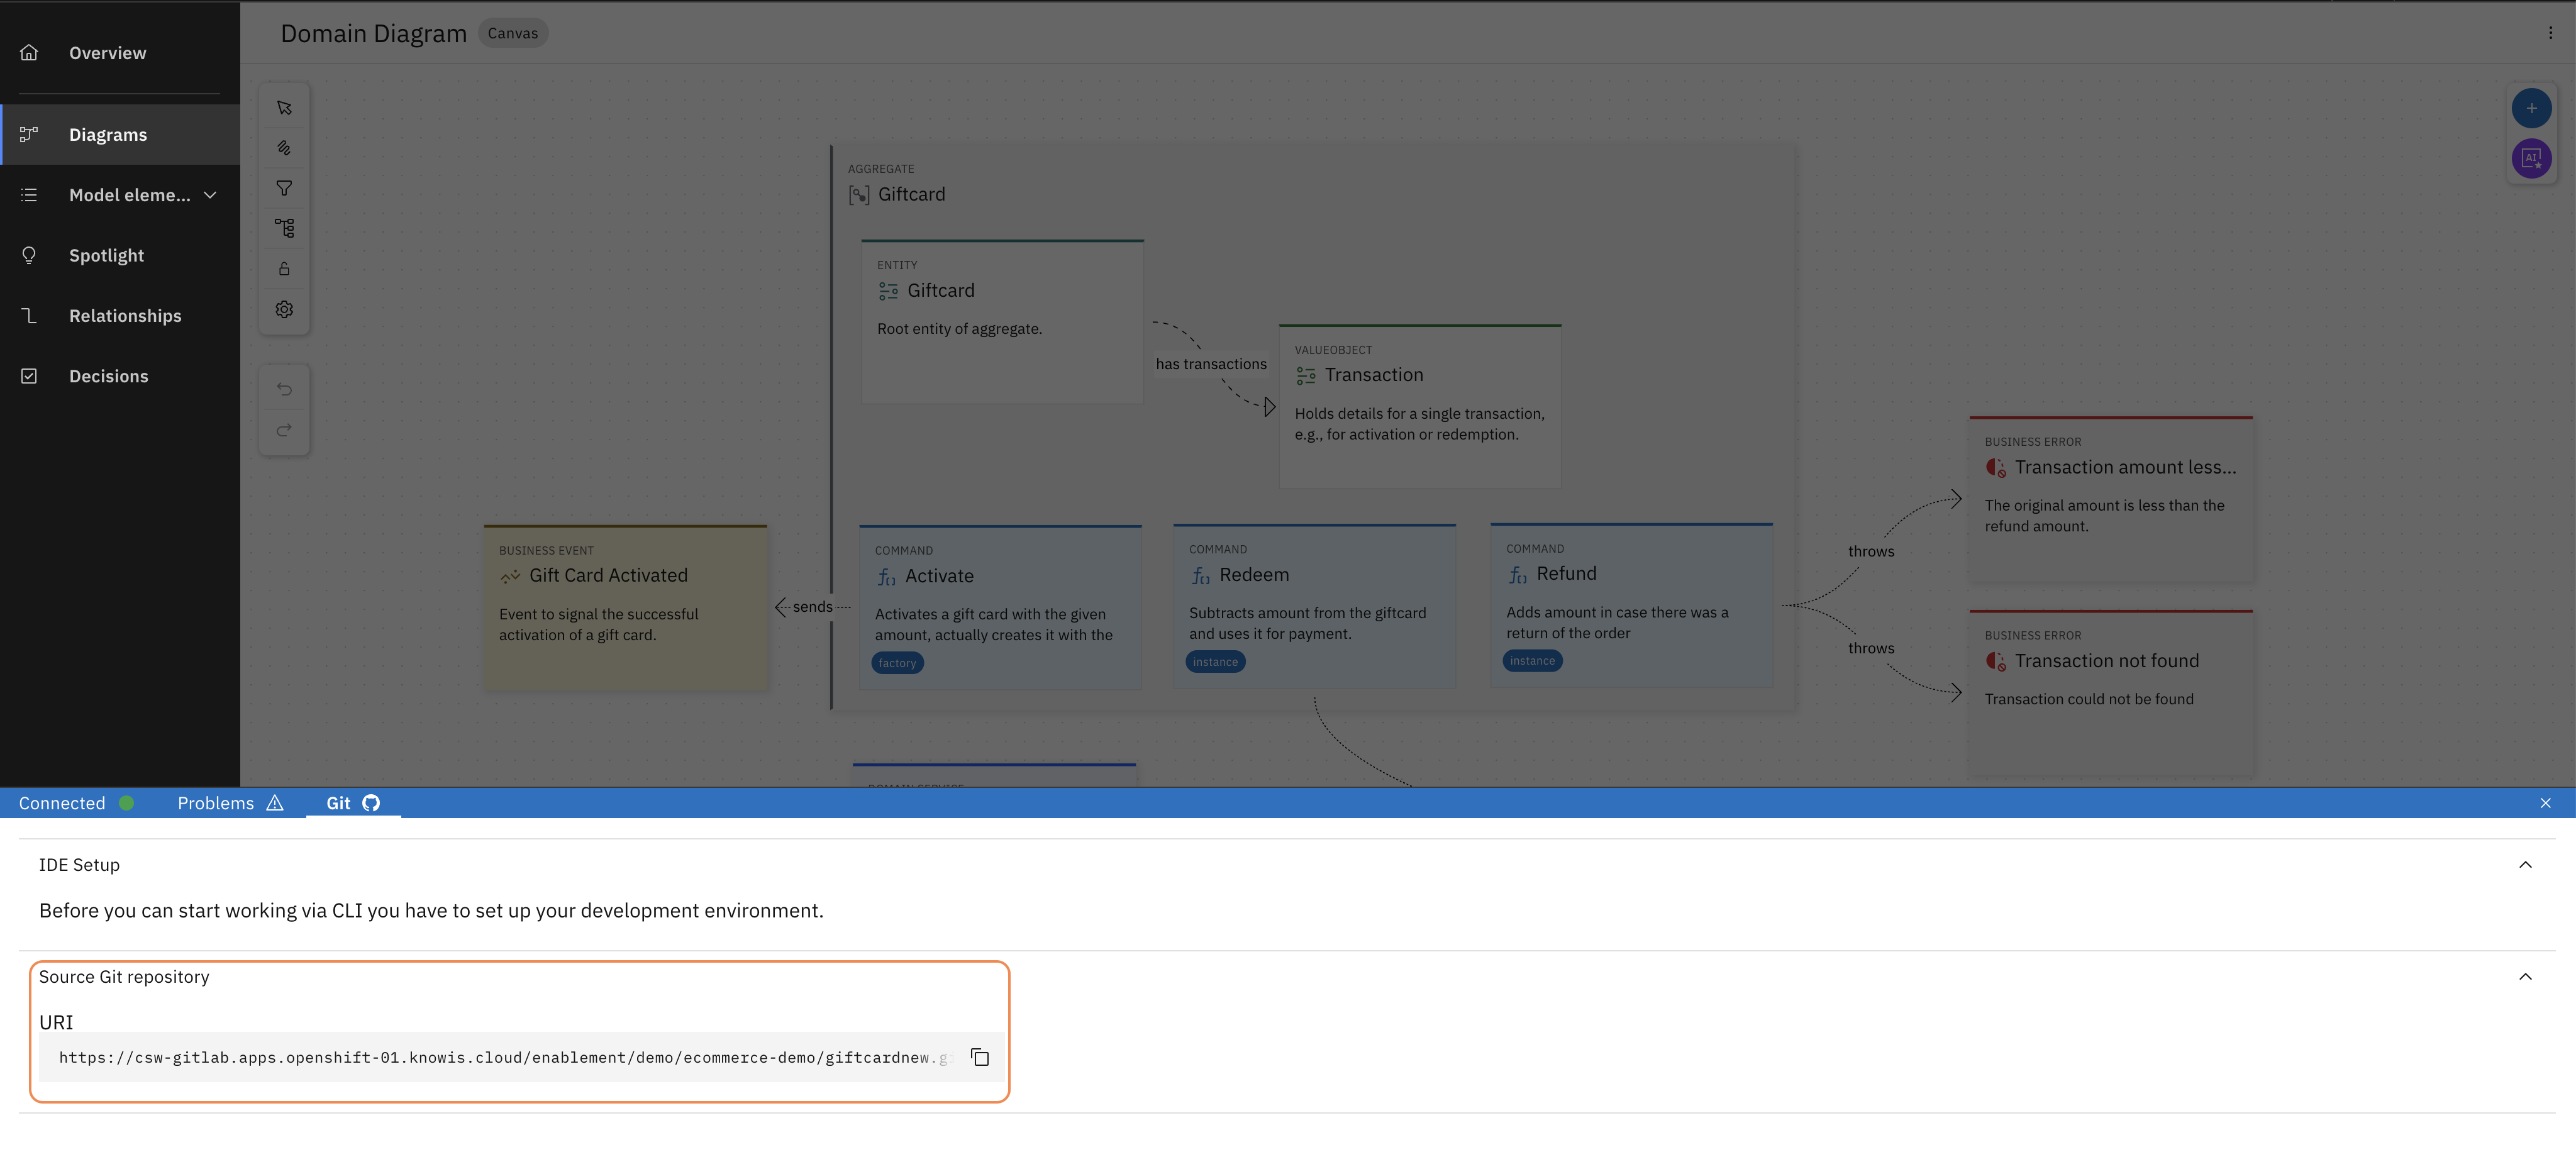Viewport: 2576px width, 1157px height.
Task: Open canvas settings gear icon
Action: point(284,309)
